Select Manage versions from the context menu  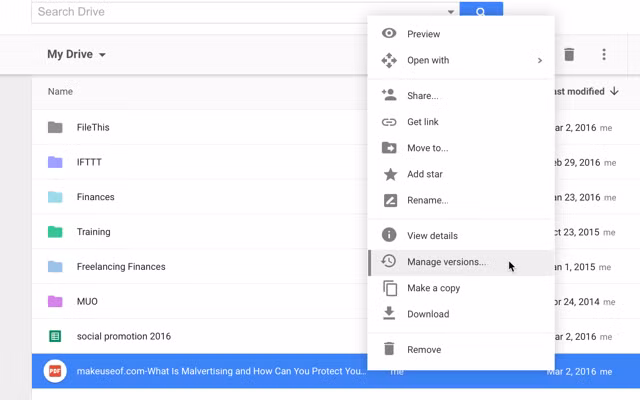click(446, 262)
